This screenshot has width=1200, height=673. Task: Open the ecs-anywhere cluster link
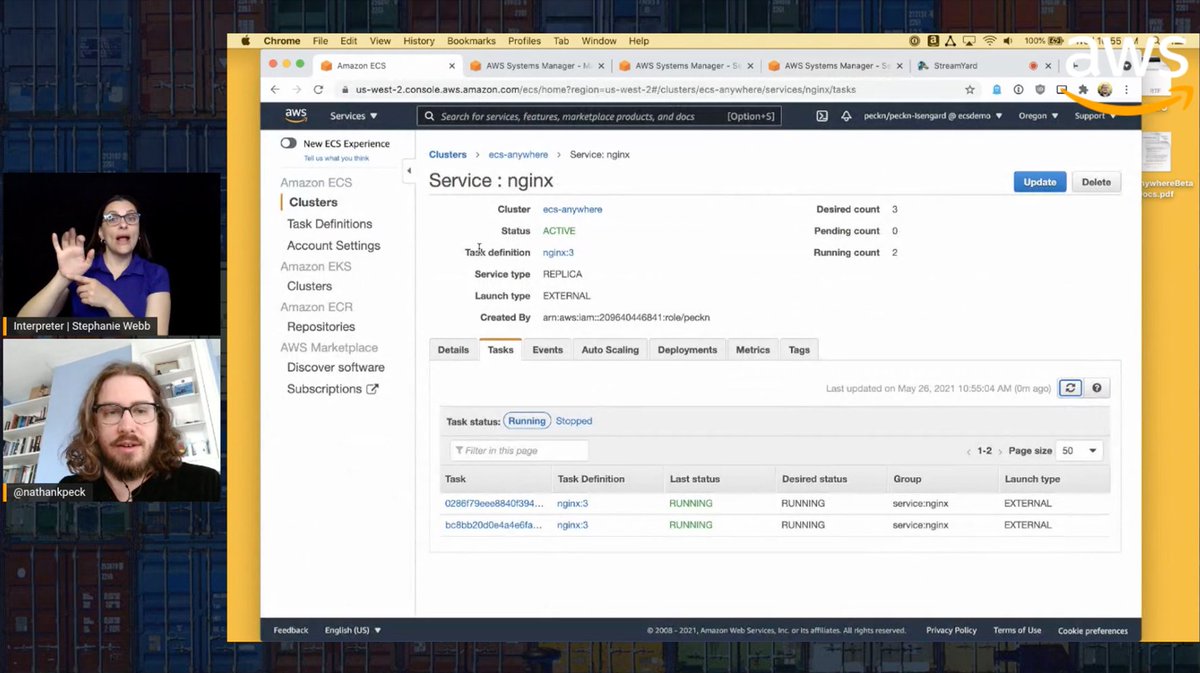click(572, 210)
